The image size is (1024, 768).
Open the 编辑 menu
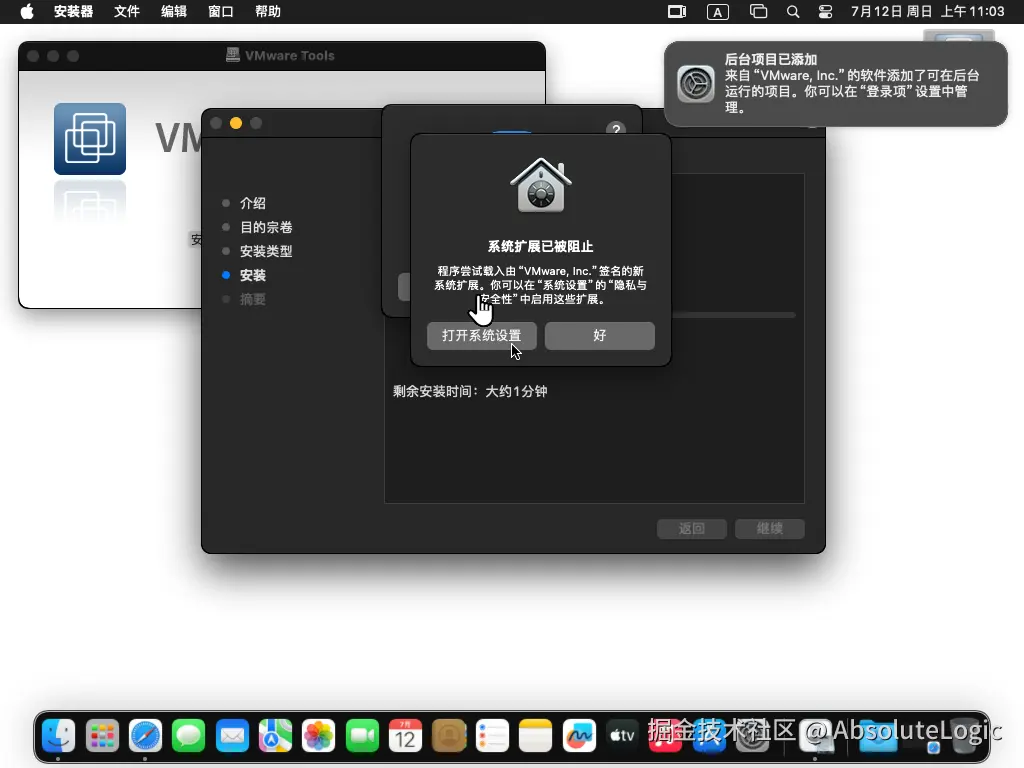pyautogui.click(x=174, y=12)
